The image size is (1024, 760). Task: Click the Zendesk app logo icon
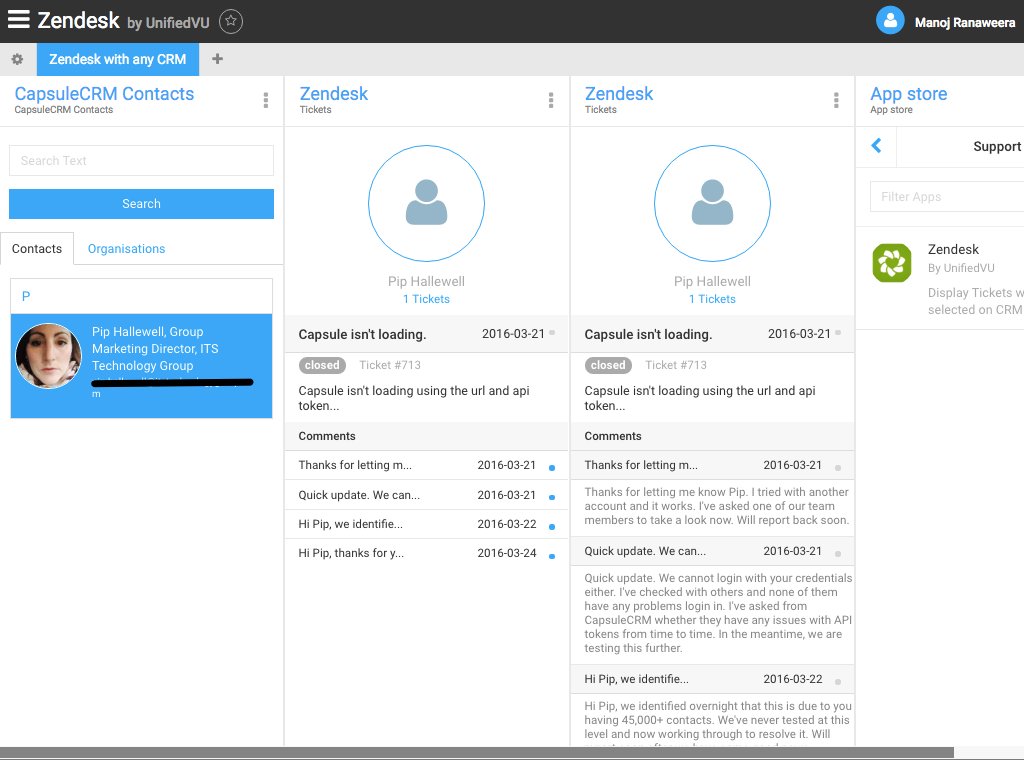[x=892, y=263]
